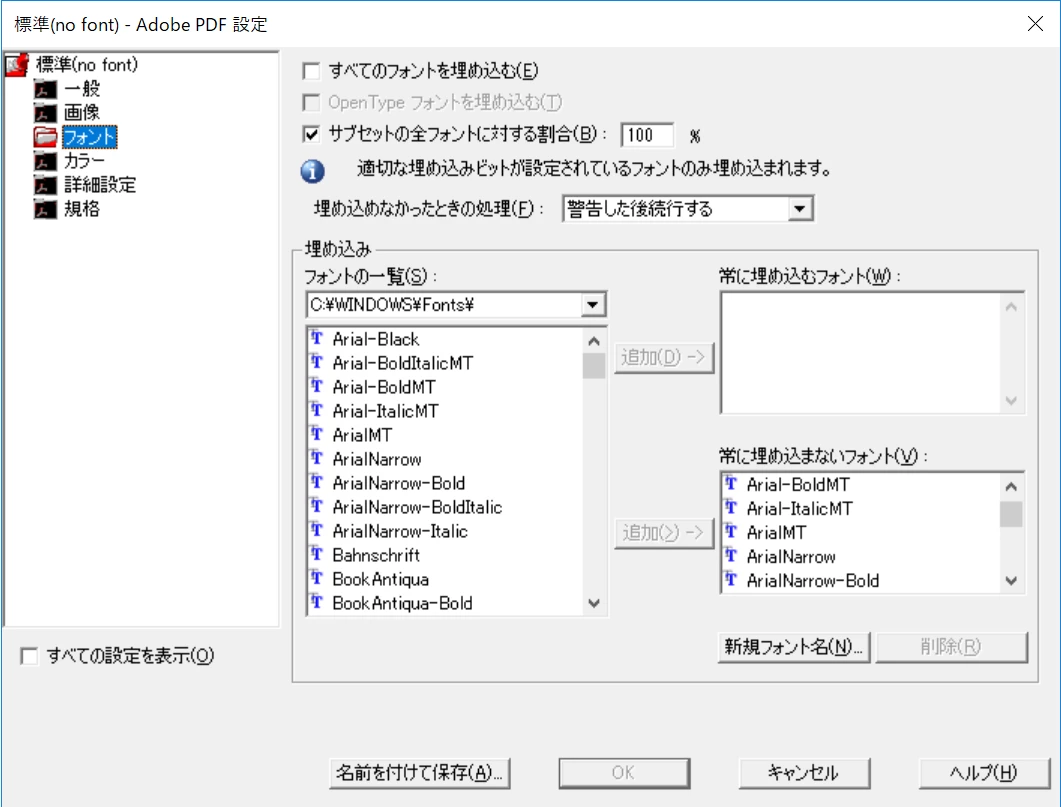
Task: Click the font list scrollbar thumb
Action: click(x=594, y=366)
